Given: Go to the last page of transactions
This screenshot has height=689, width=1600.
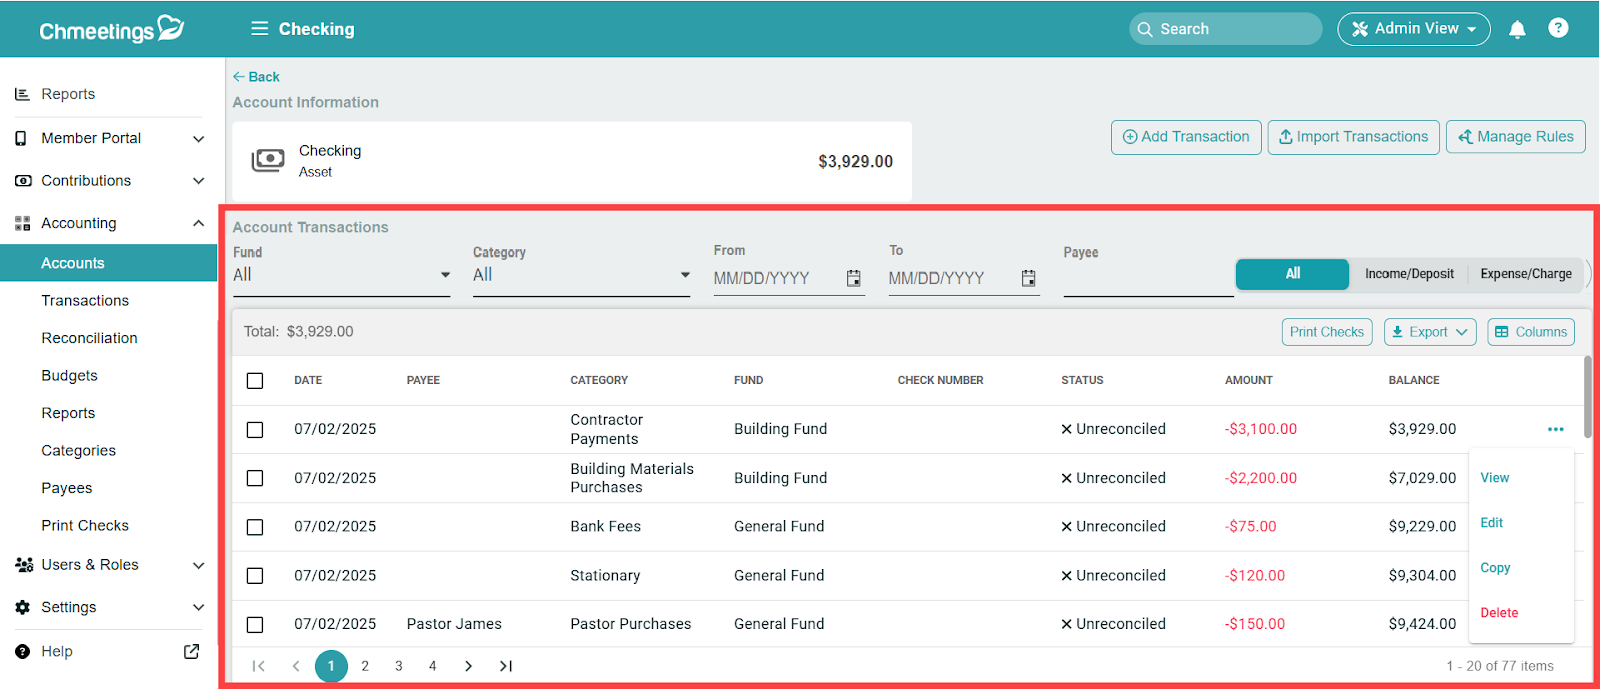Looking at the screenshot, I should click(506, 666).
